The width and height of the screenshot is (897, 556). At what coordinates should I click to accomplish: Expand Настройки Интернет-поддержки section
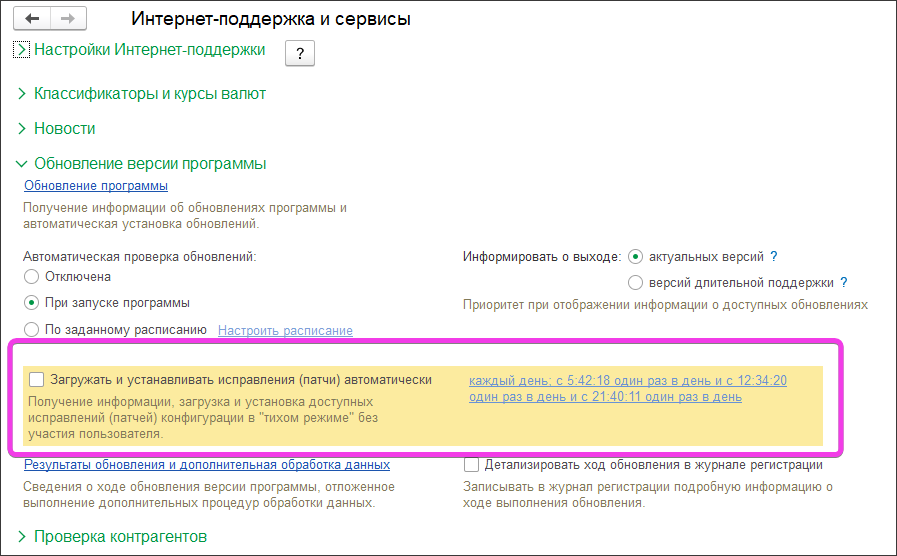pos(22,49)
